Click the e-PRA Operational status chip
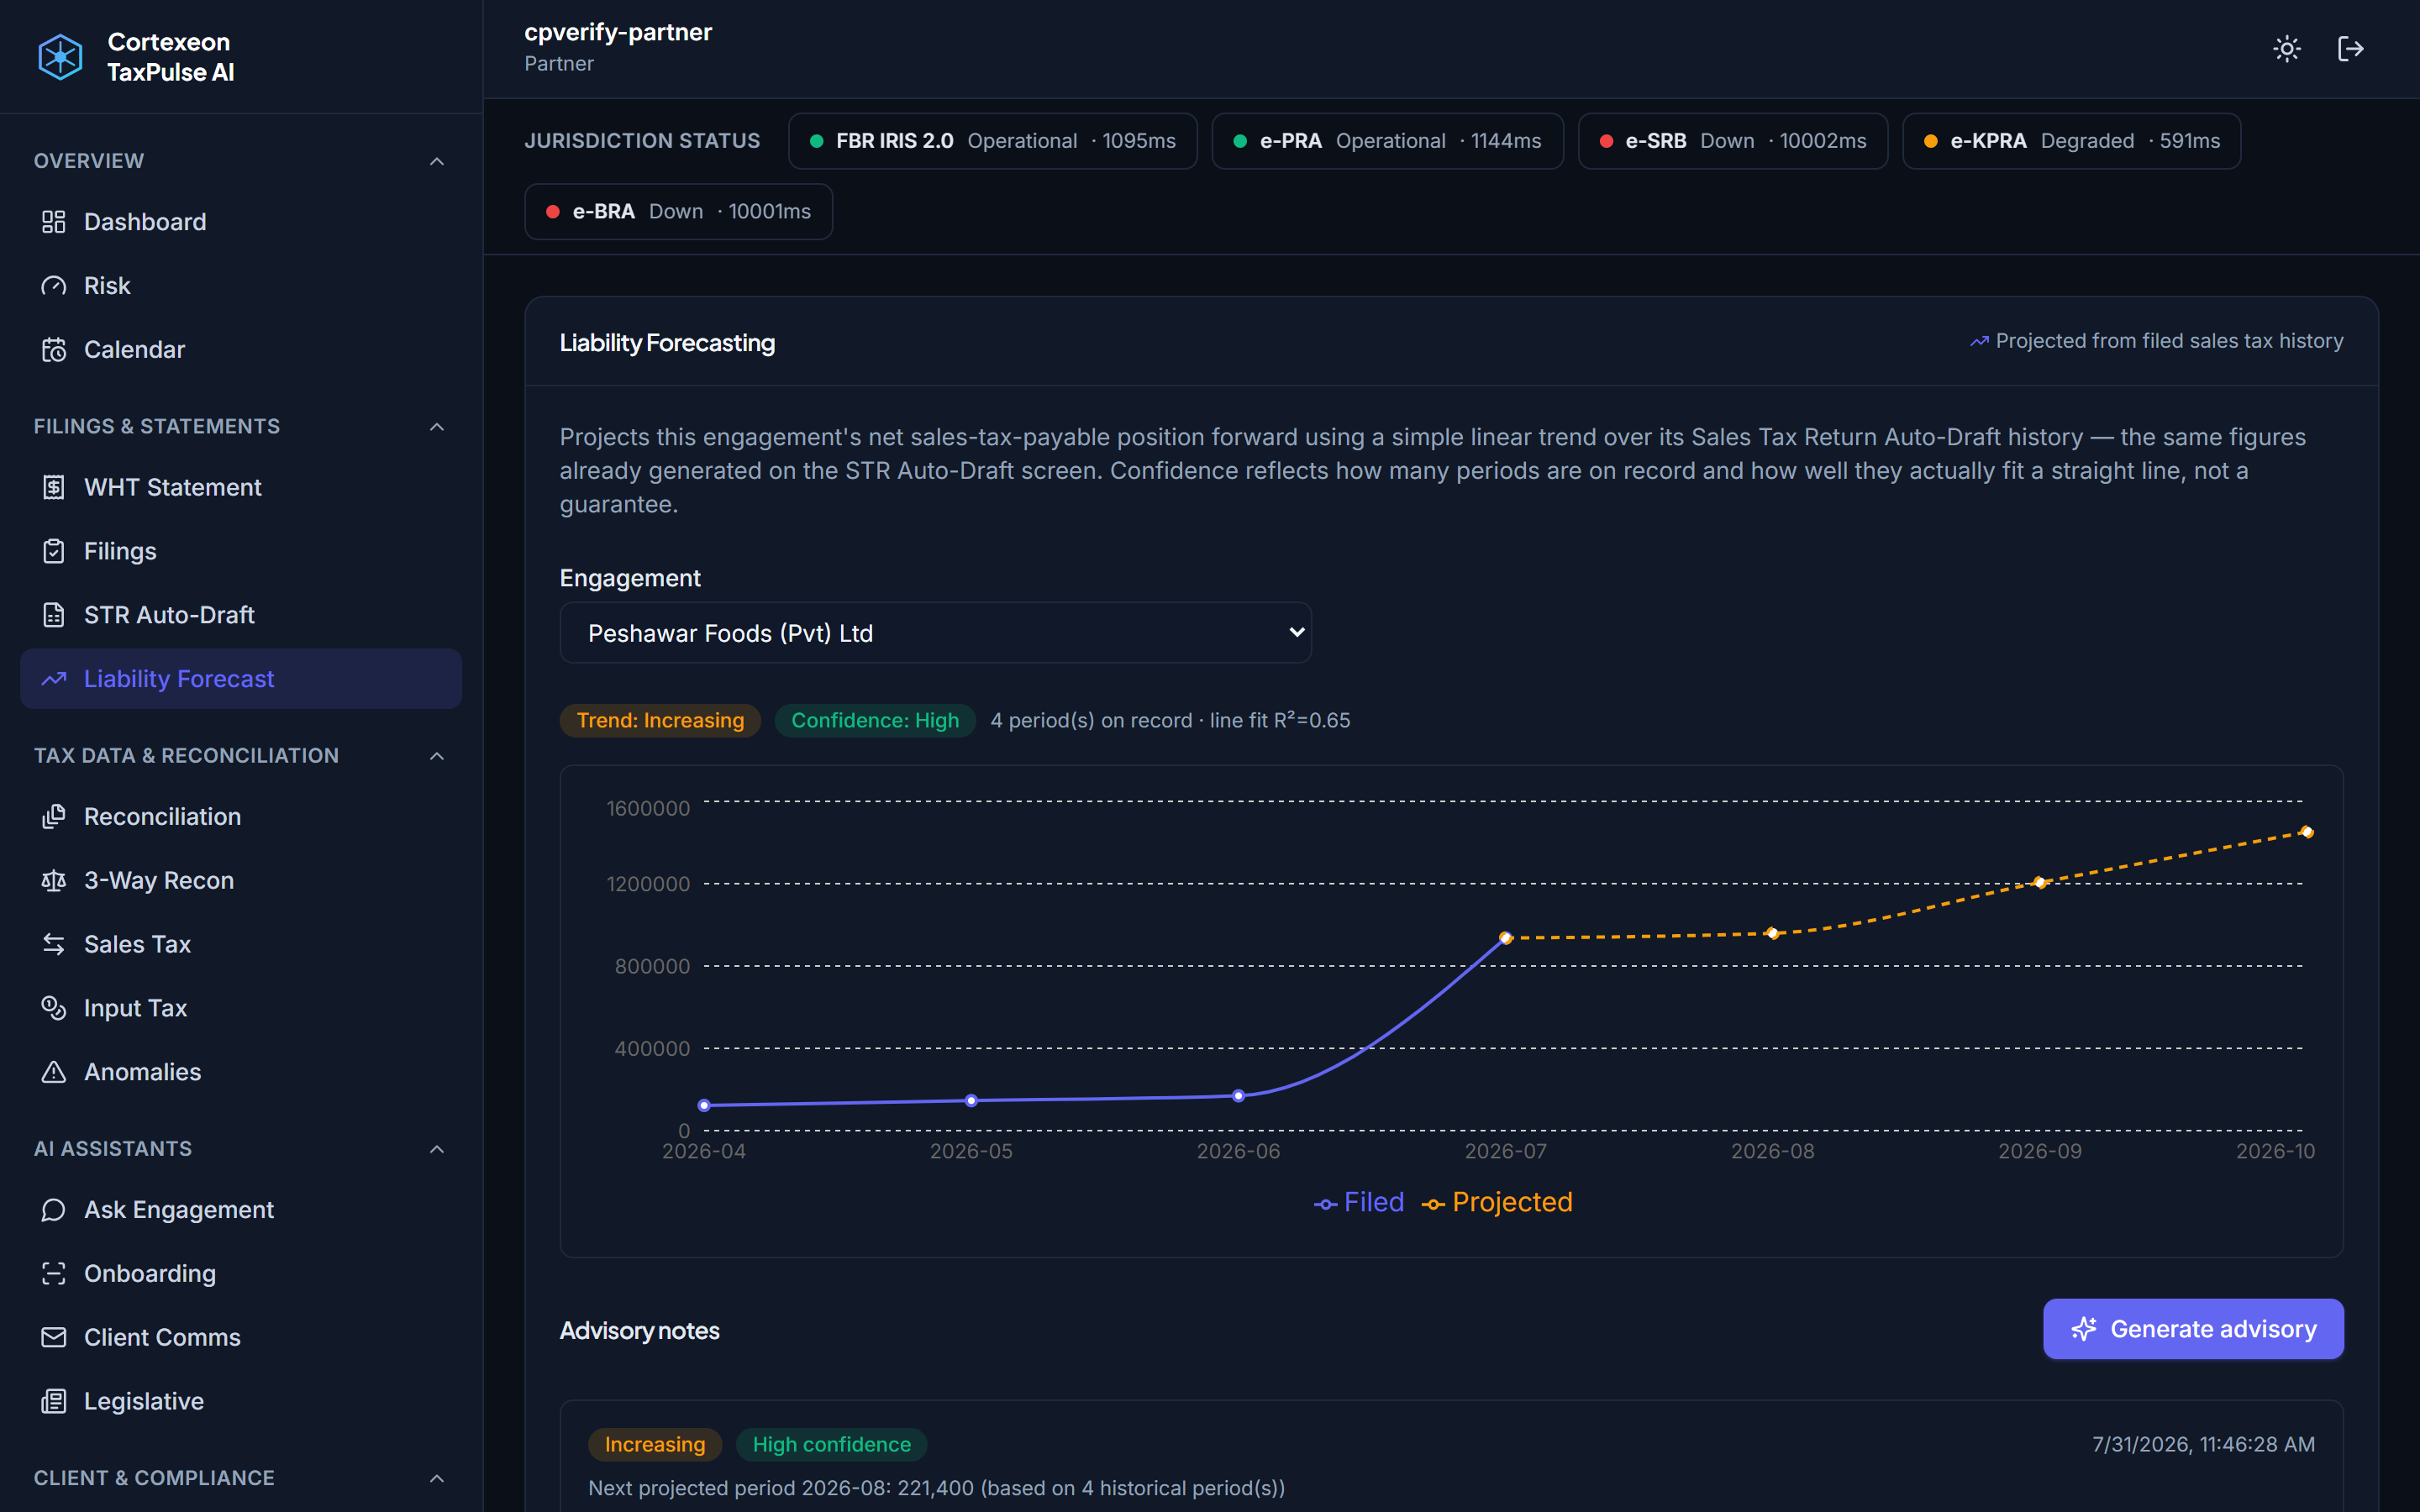 tap(1387, 141)
